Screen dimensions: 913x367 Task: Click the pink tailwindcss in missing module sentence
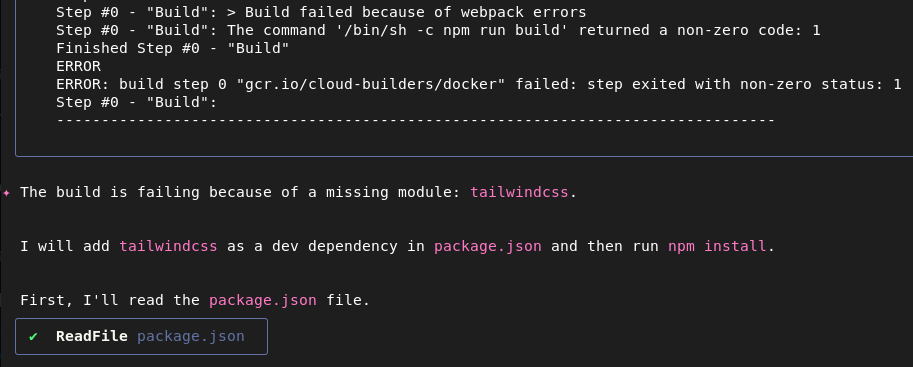coord(519,192)
